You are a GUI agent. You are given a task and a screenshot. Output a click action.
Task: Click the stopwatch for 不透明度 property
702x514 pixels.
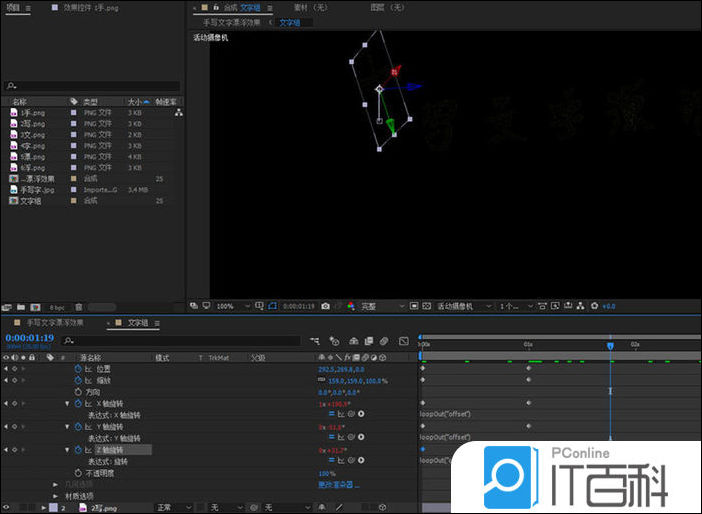pyautogui.click(x=79, y=473)
